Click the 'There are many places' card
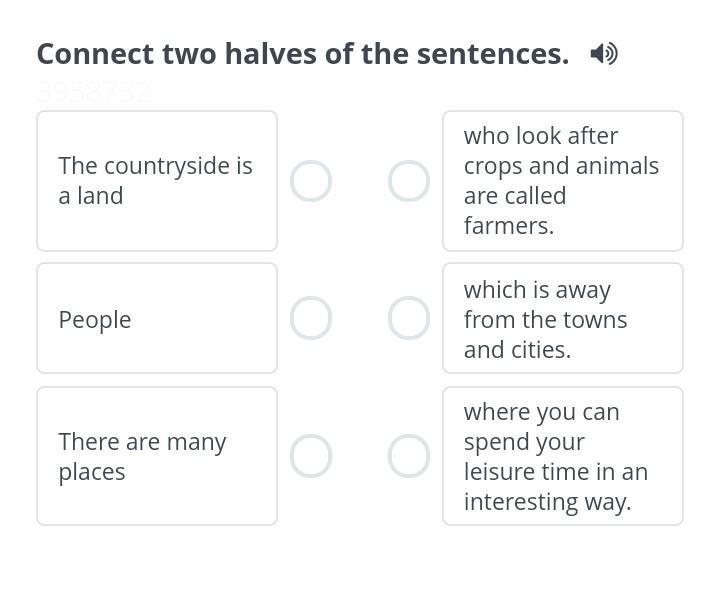Image resolution: width=720 pixels, height=597 pixels. click(157, 456)
